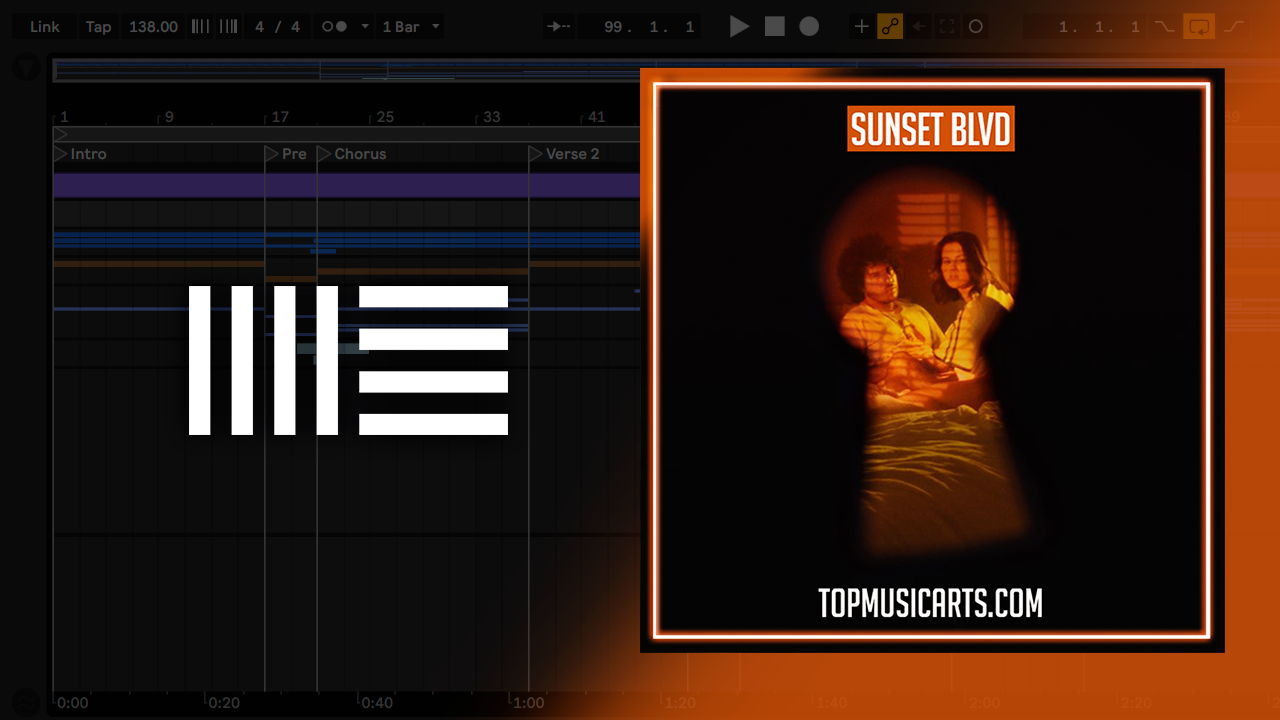This screenshot has height=720, width=1280.
Task: Click the Chorus locator marker
Action: click(324, 154)
